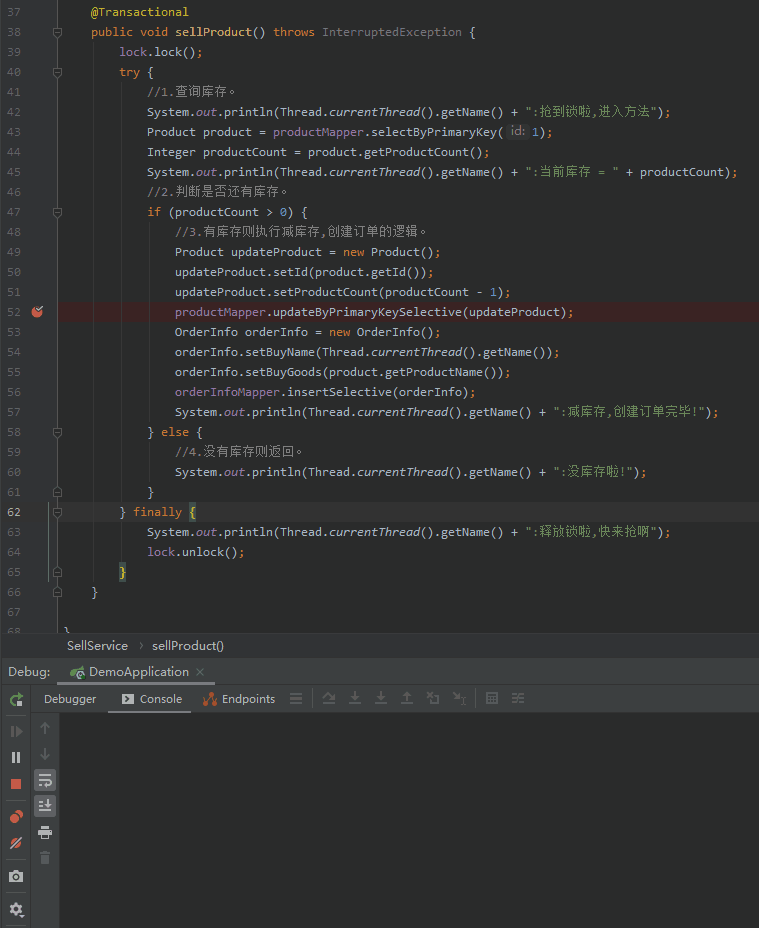
Task: Open the View Breakpoints dialog
Action: click(16, 817)
